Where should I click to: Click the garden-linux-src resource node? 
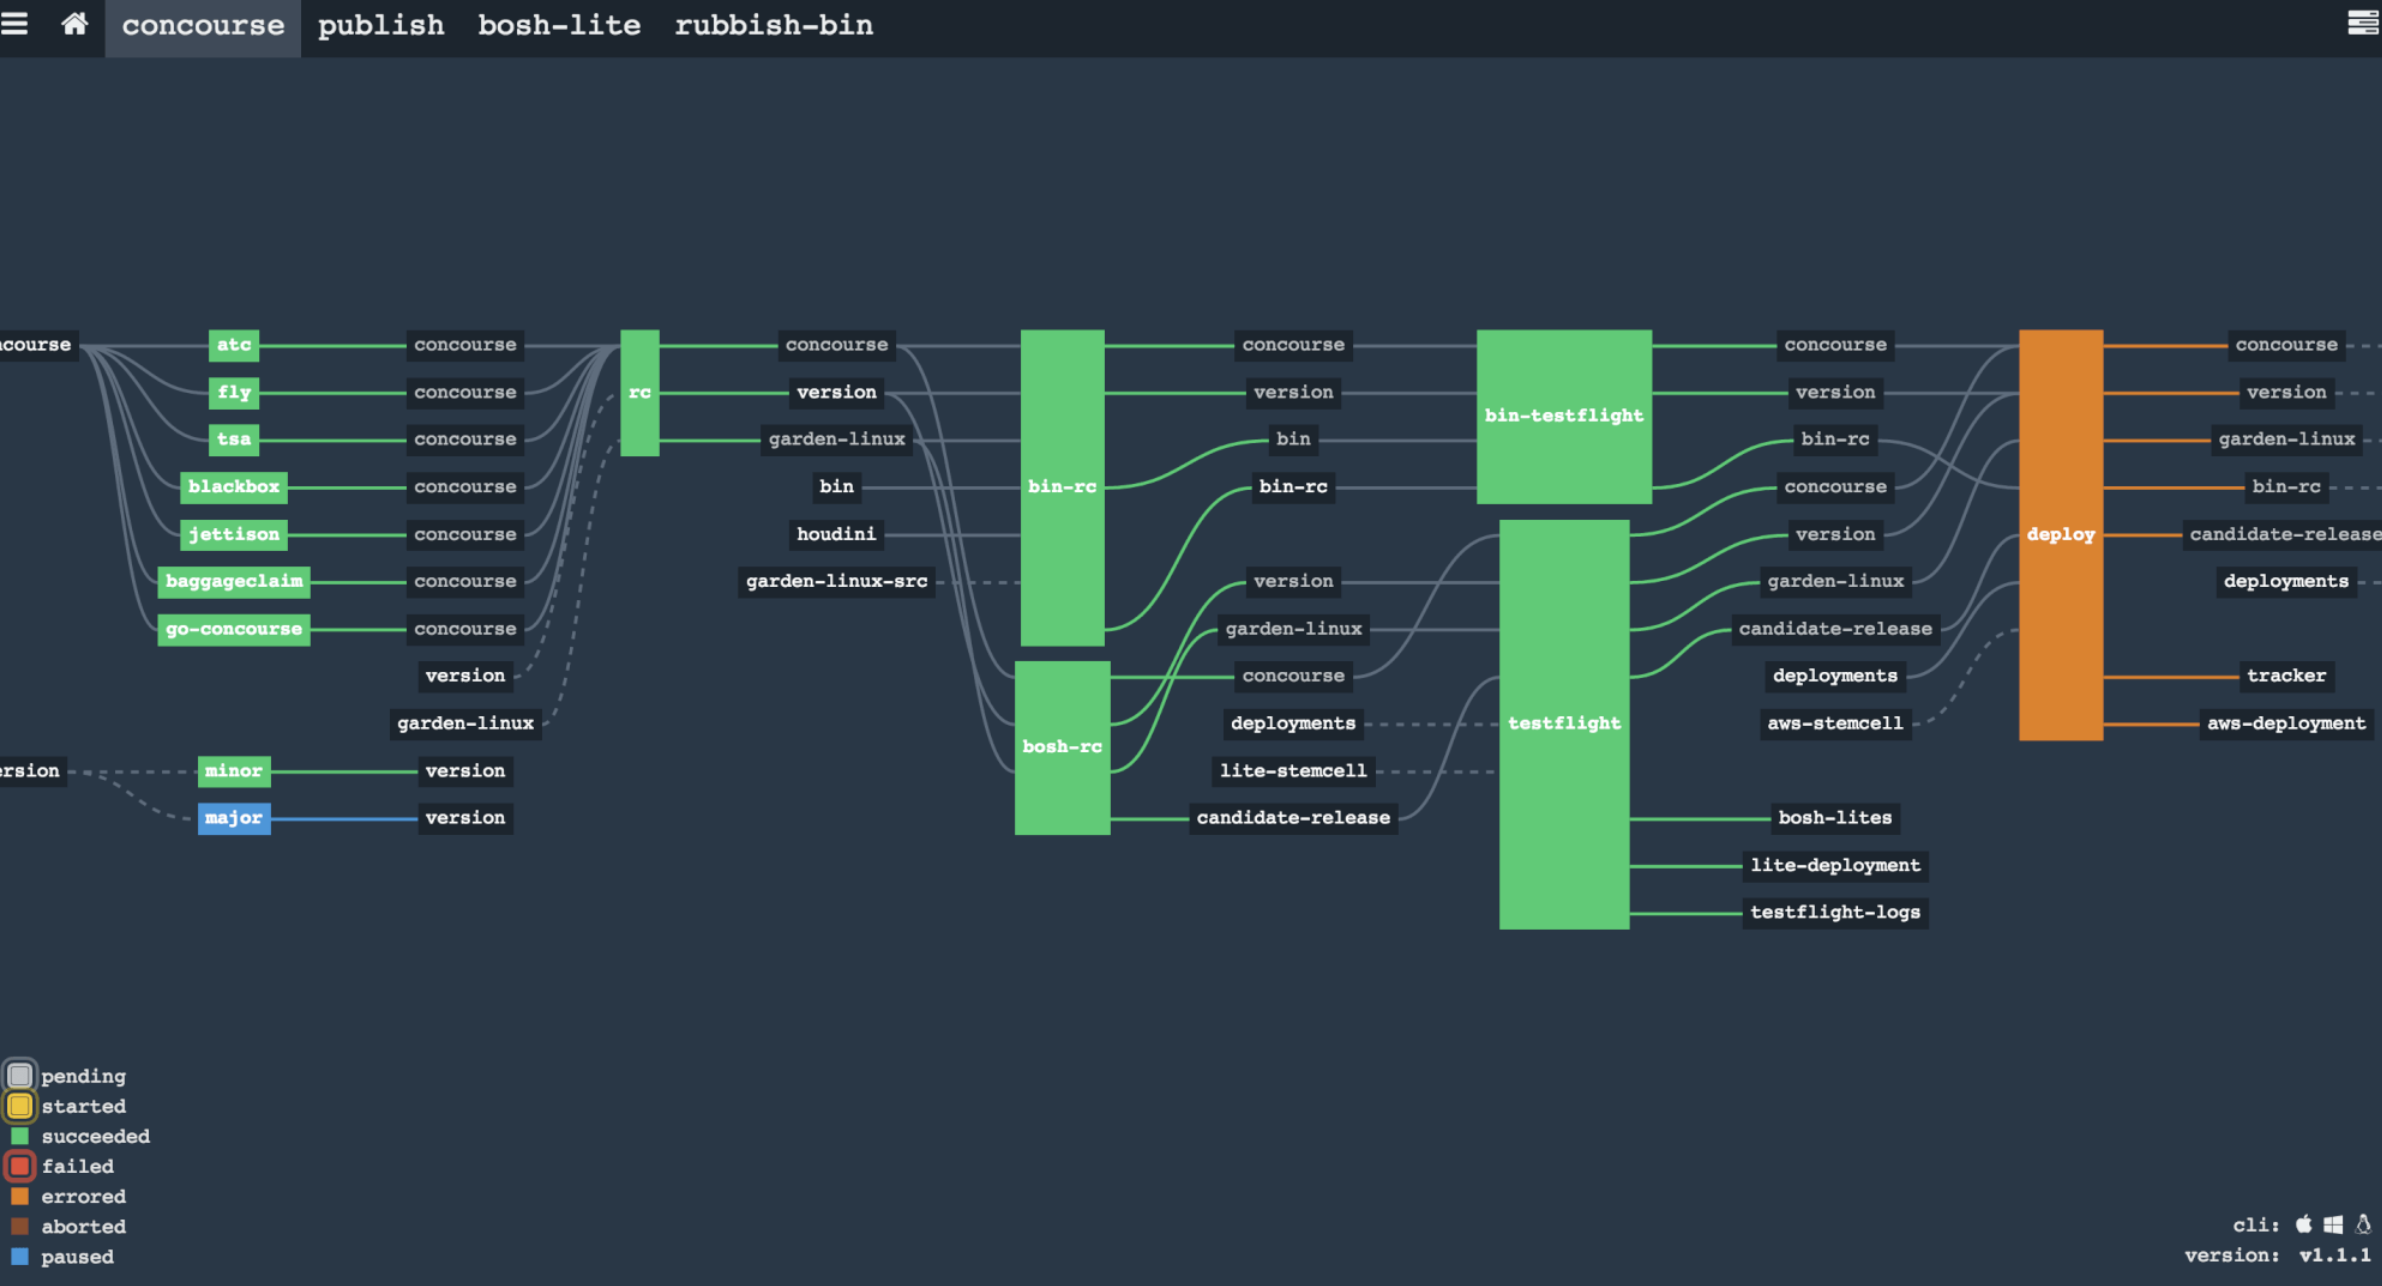[836, 581]
